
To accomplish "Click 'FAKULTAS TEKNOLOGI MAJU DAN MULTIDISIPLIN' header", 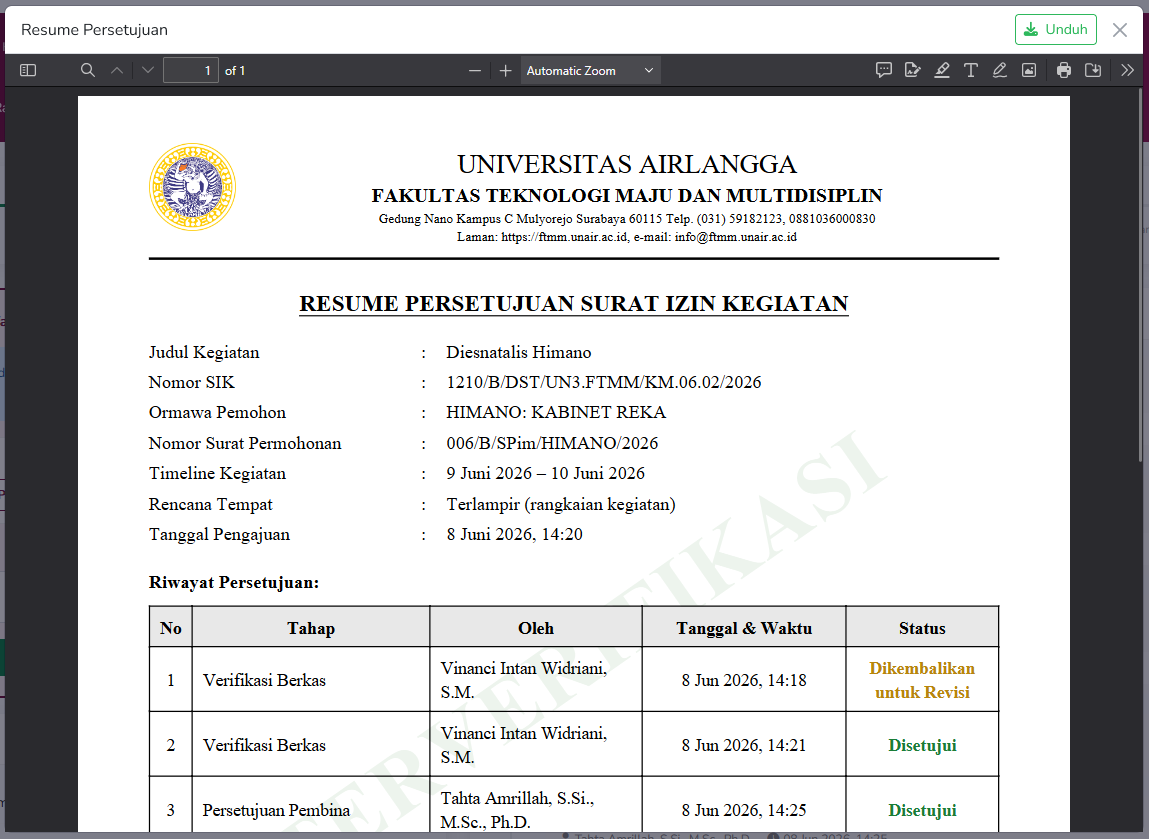I will 627,196.
